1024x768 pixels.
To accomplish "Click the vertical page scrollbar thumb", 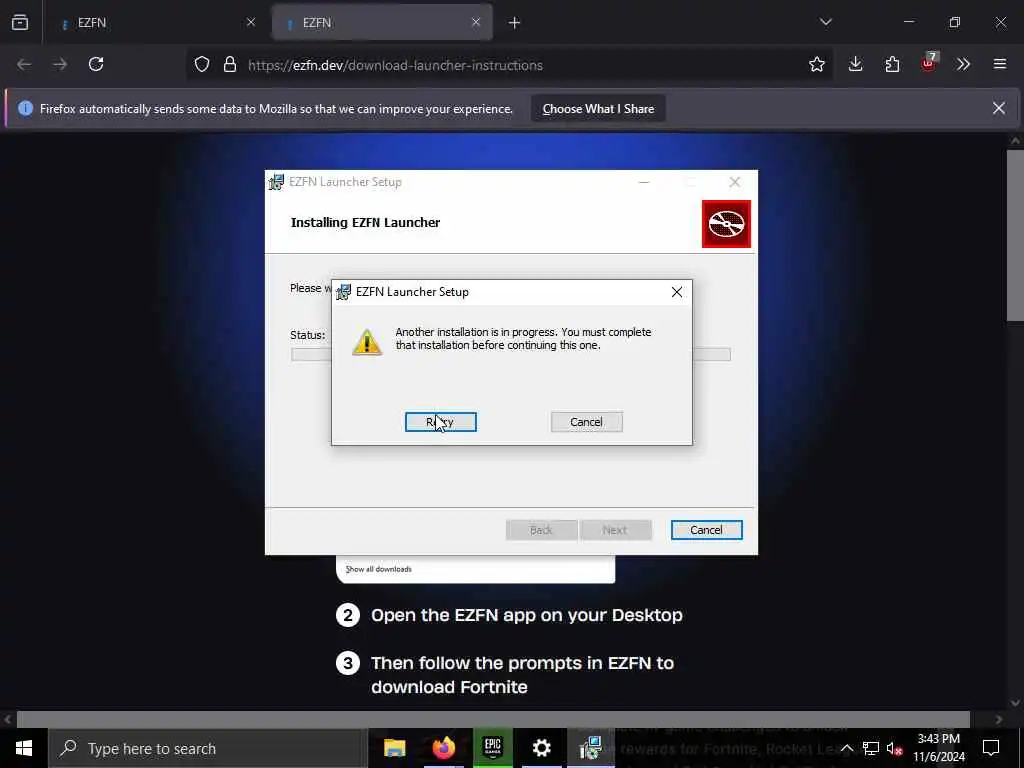I will [1015, 235].
